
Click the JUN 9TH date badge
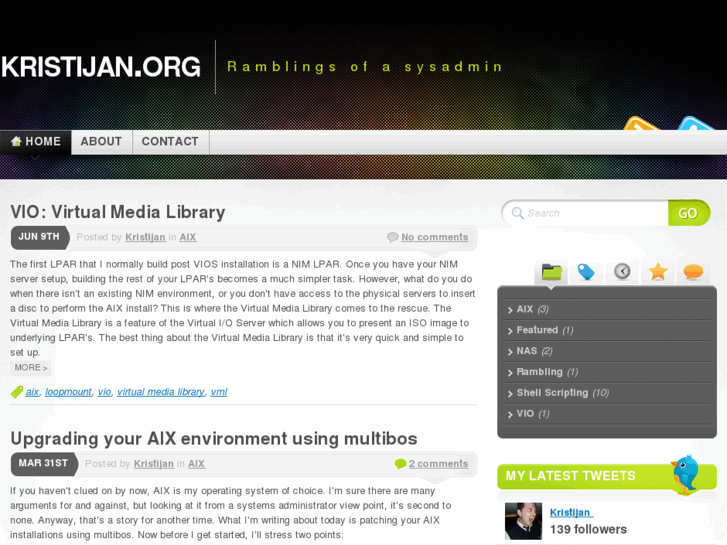click(x=40, y=237)
